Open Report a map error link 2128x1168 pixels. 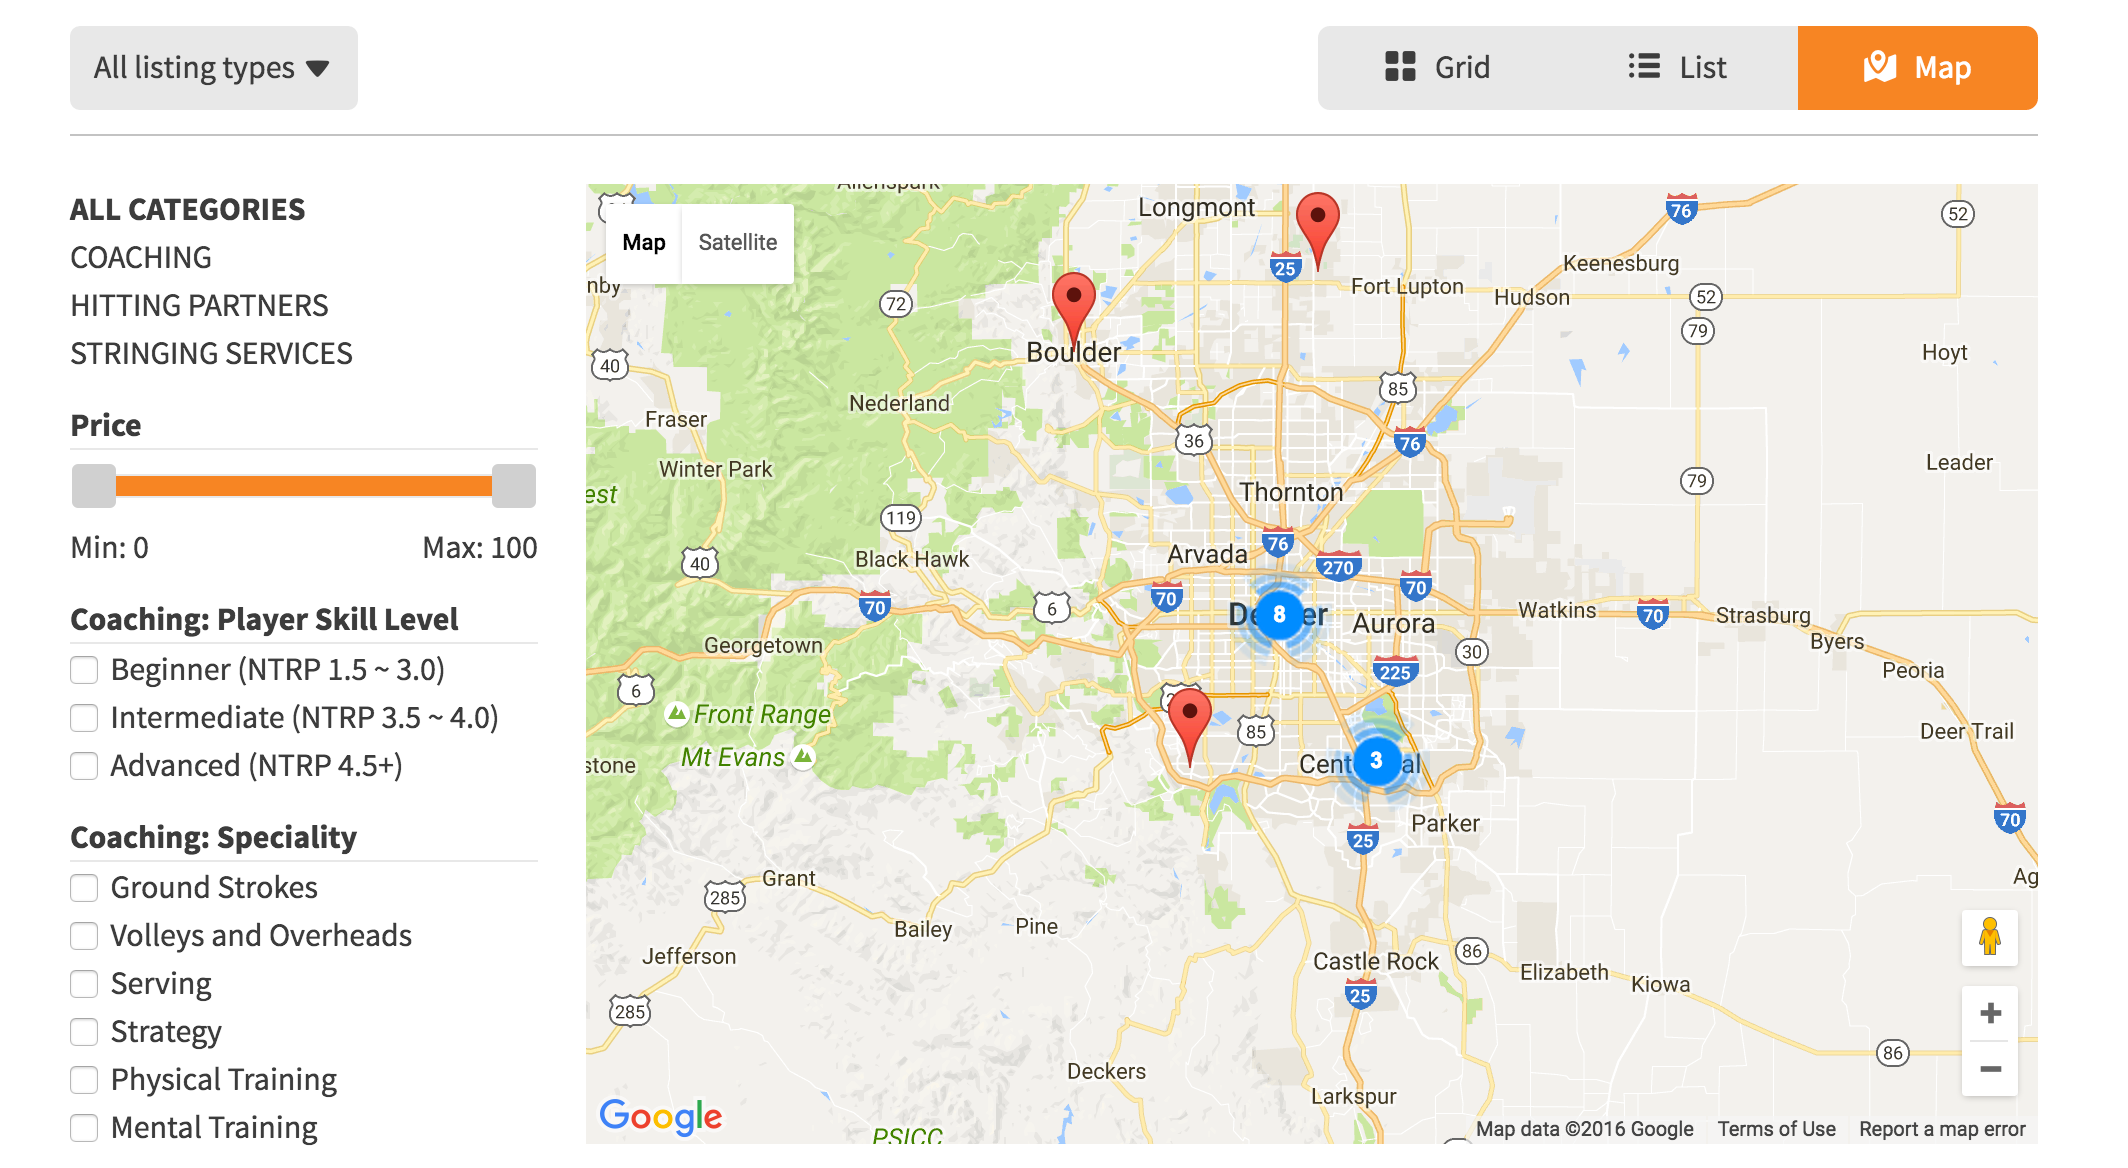click(1941, 1129)
